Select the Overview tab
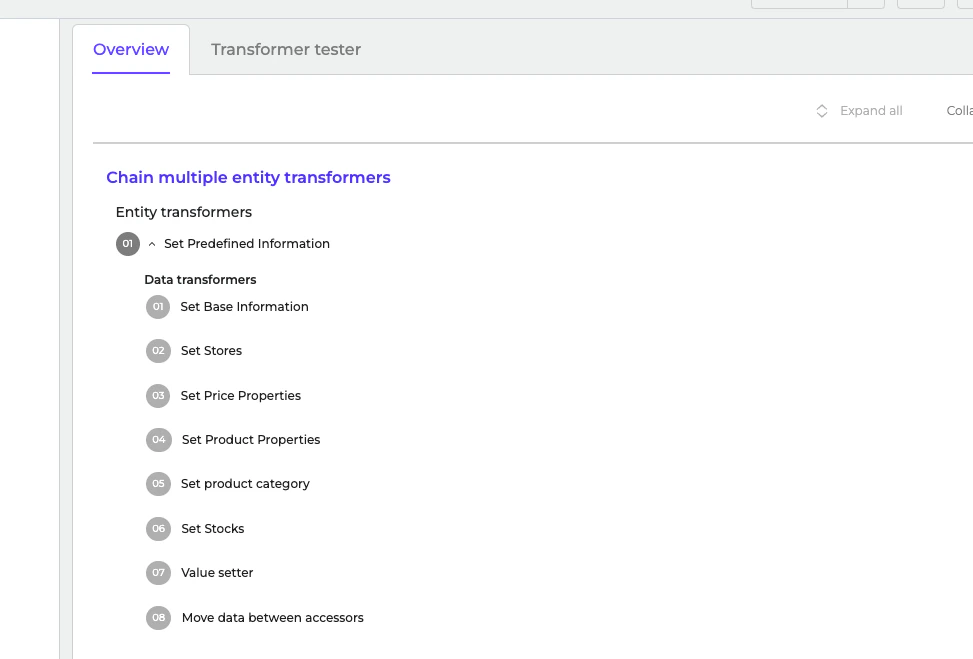Viewport: 973px width, 659px height. tap(131, 49)
